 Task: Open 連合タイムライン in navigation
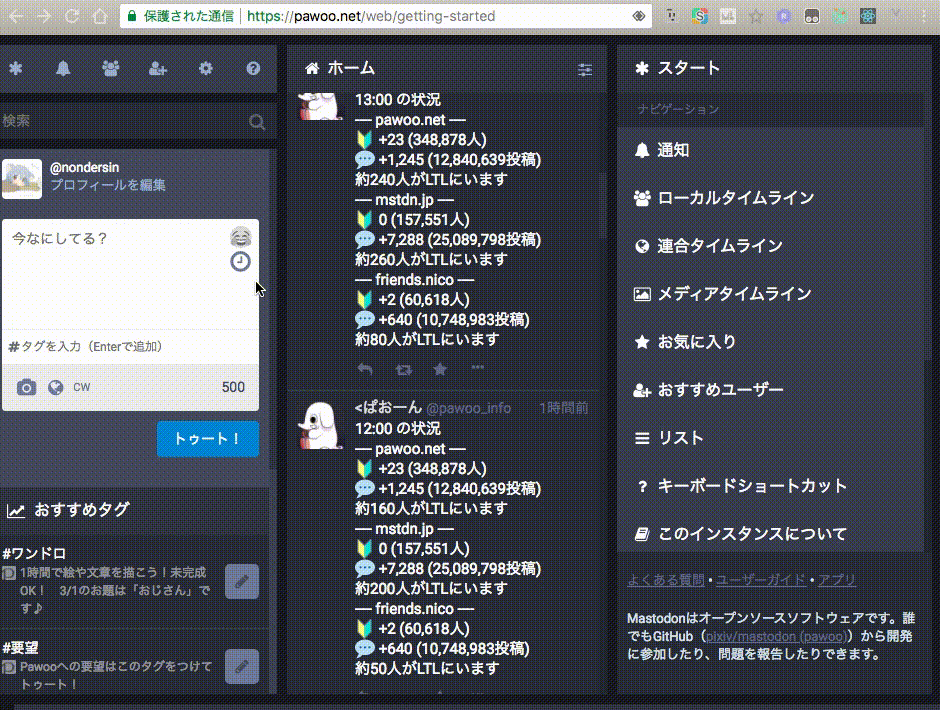[770, 246]
